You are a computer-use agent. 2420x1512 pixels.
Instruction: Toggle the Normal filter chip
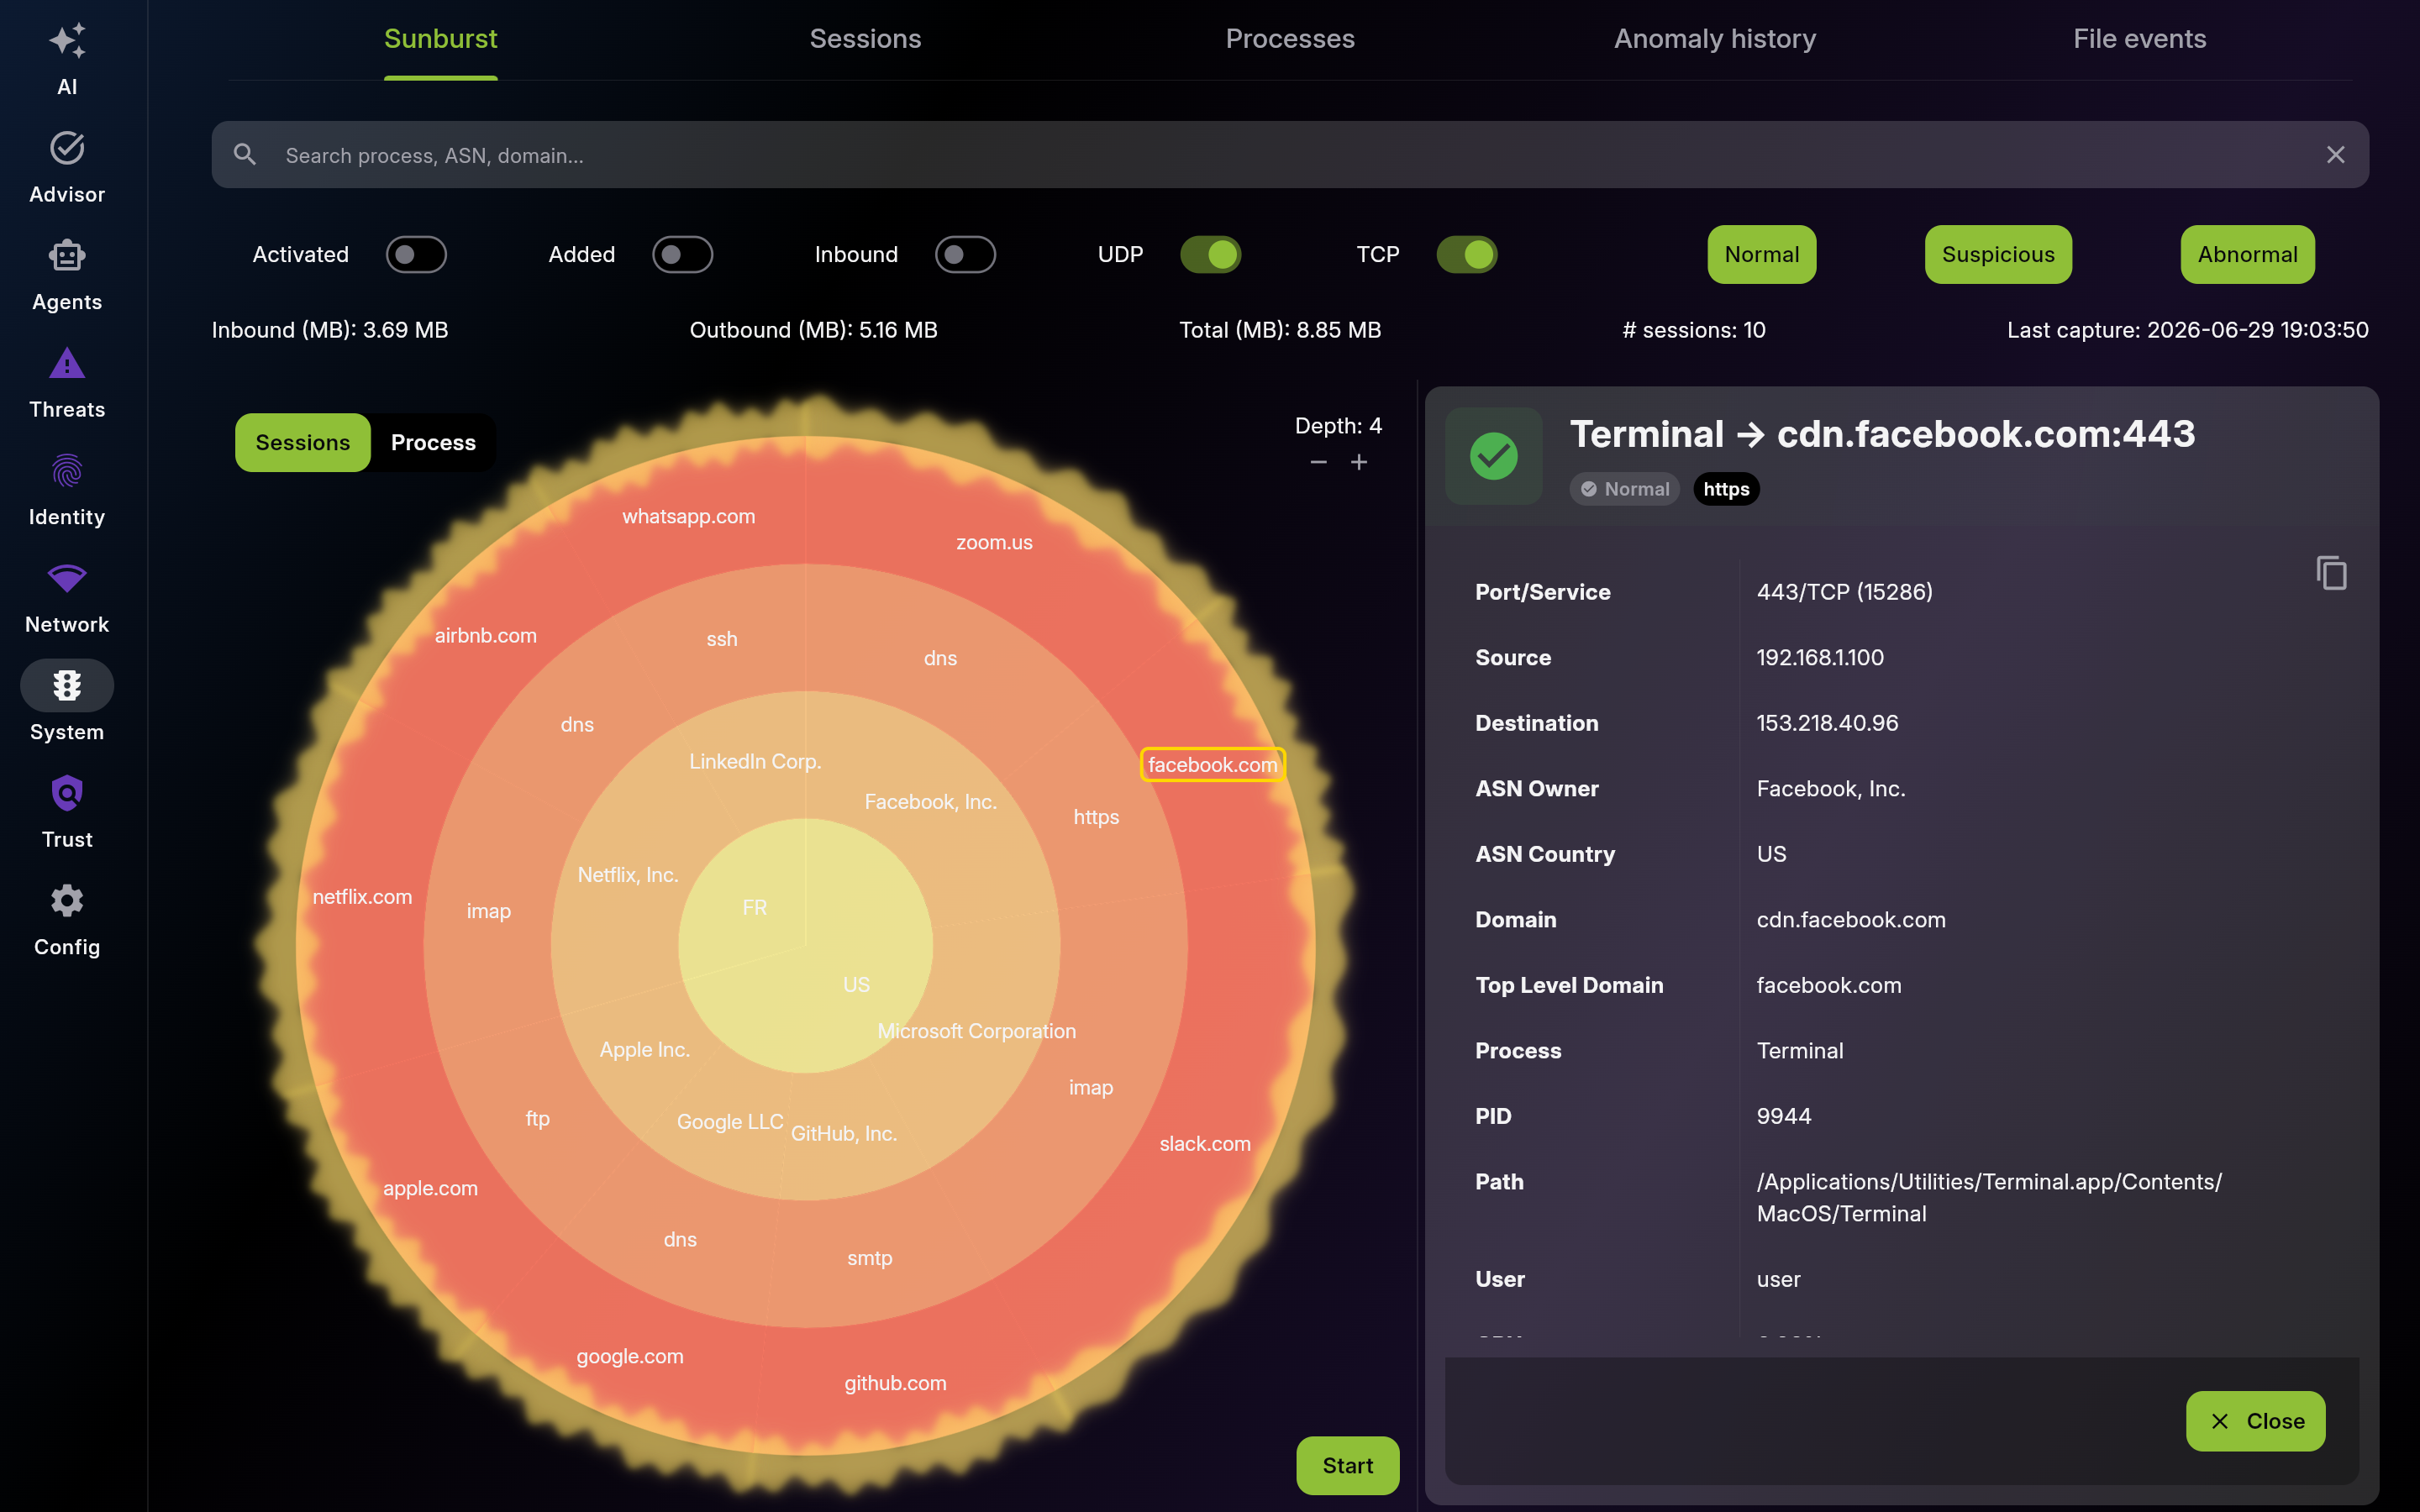1761,254
